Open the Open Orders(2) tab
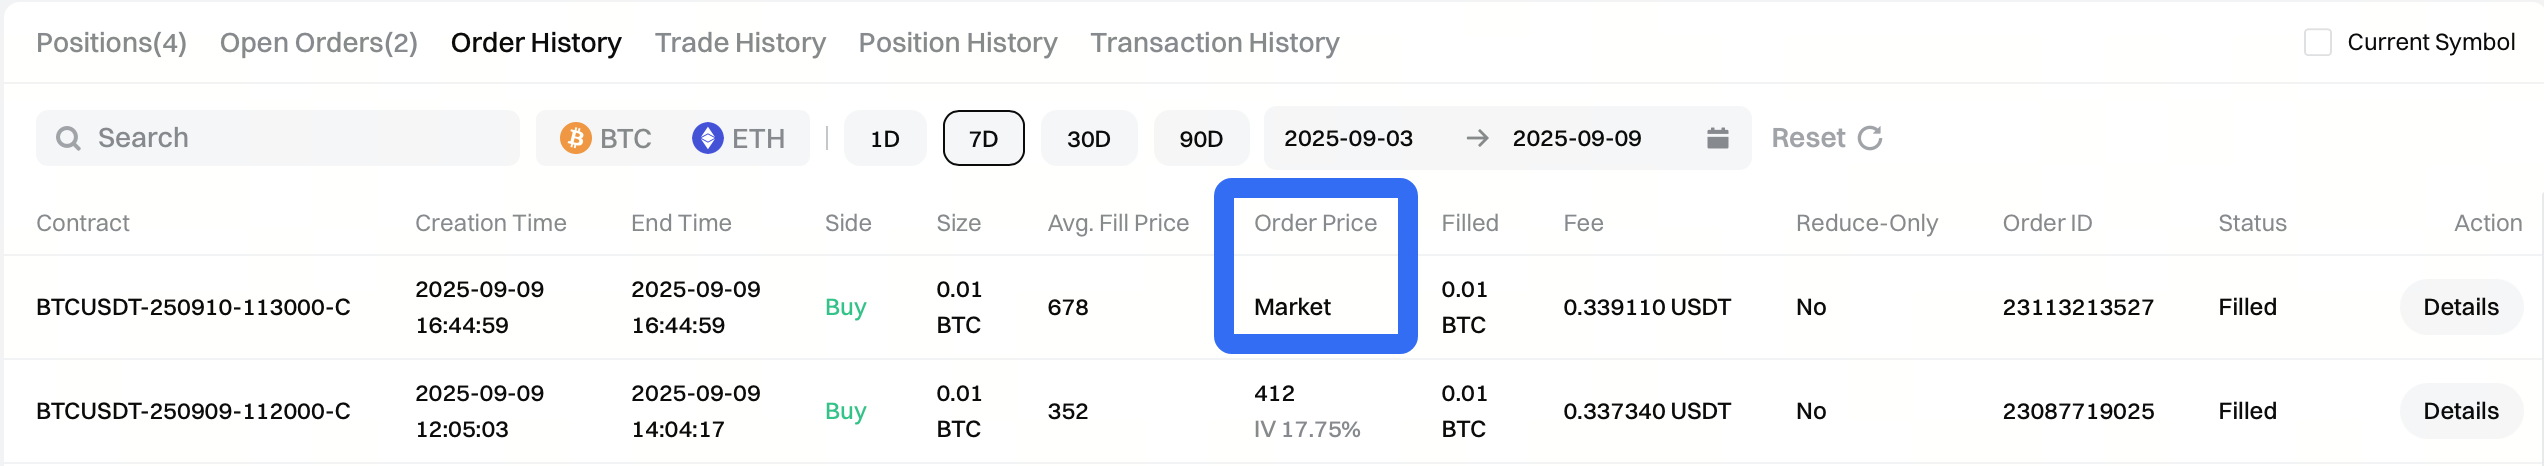 click(318, 43)
